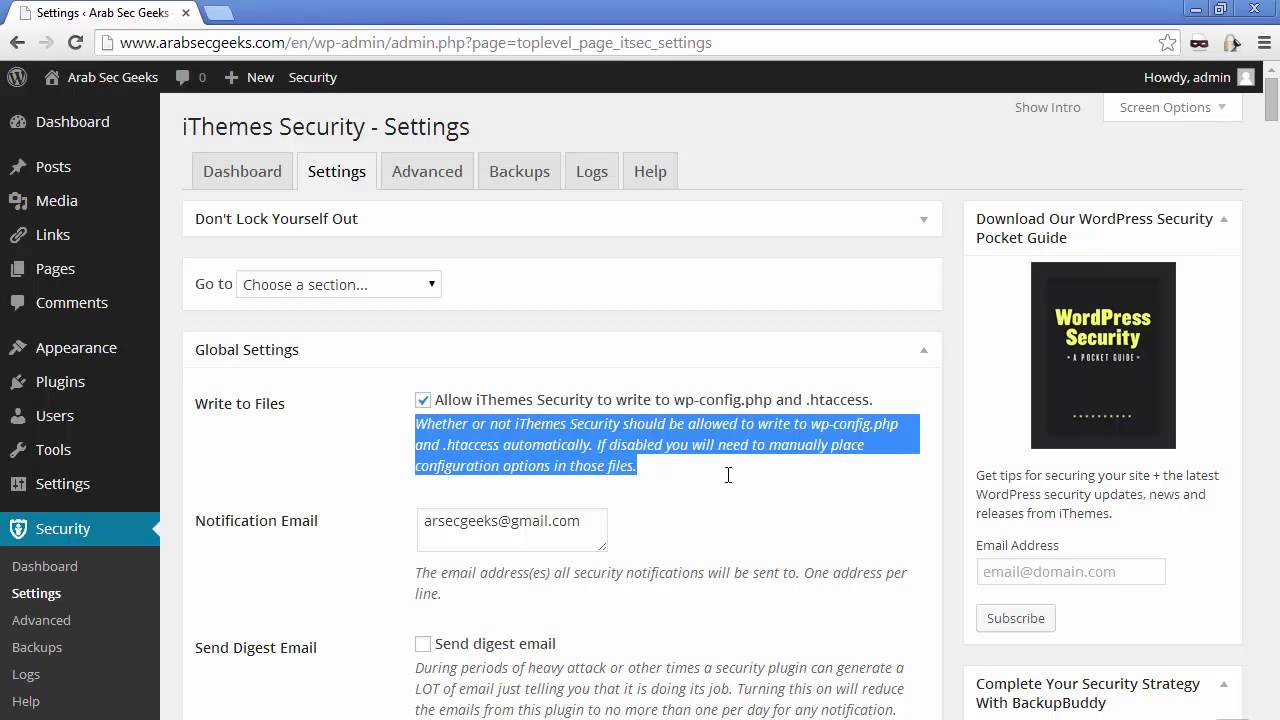Click the plus icon beside New
The image size is (1280, 720).
(x=231, y=77)
